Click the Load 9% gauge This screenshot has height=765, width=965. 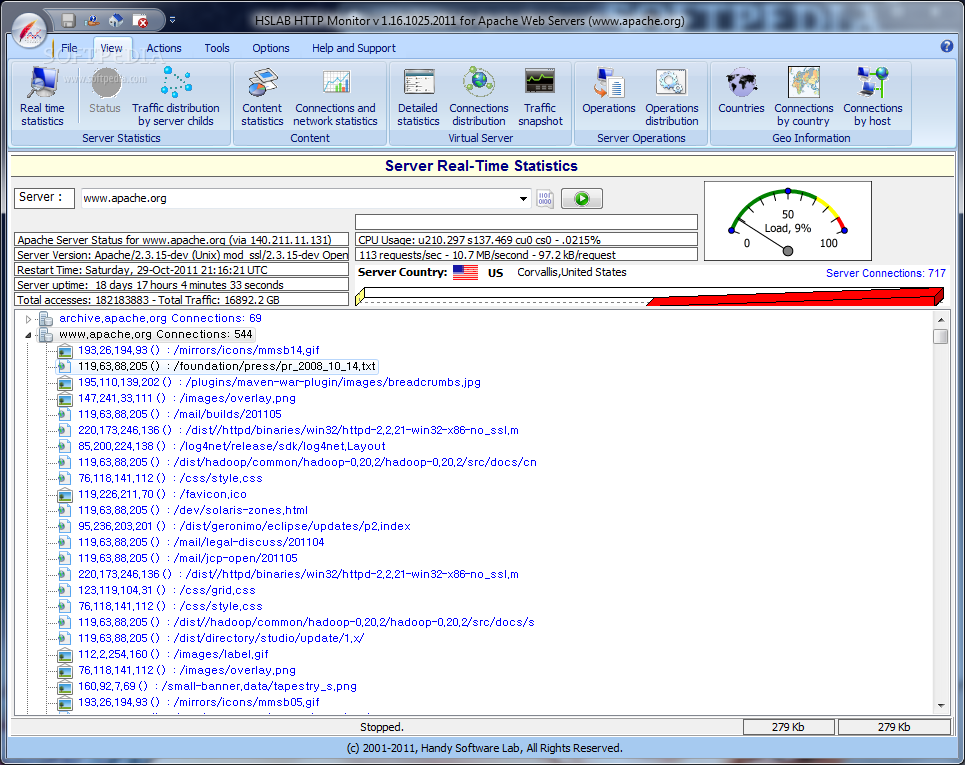click(x=788, y=221)
